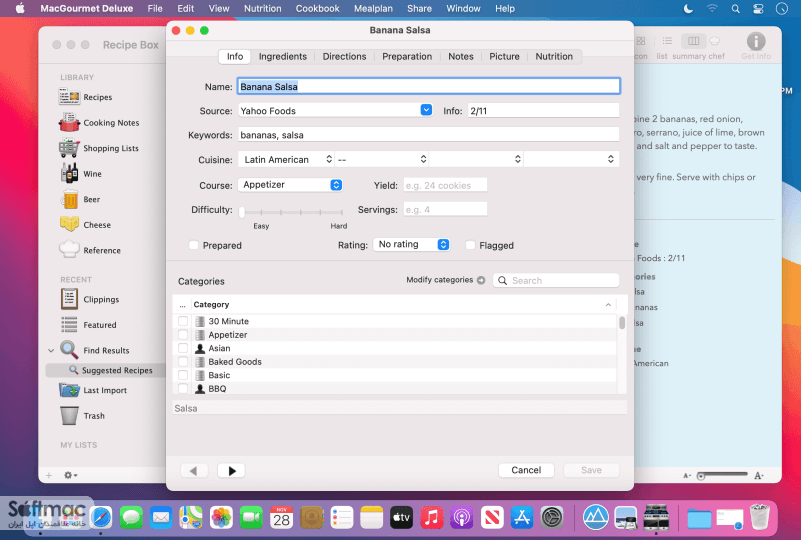The height and width of the screenshot is (540, 801).
Task: Go to previous recipe arrow
Action: tap(194, 471)
